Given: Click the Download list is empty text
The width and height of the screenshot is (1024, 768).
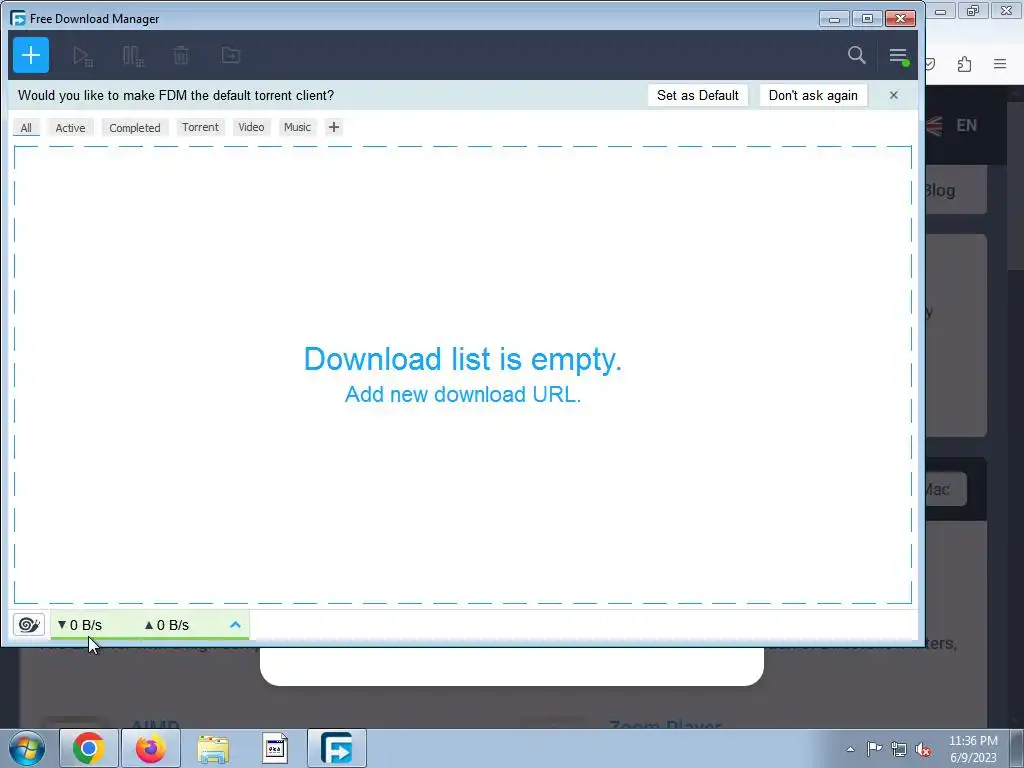Looking at the screenshot, I should click(462, 359).
